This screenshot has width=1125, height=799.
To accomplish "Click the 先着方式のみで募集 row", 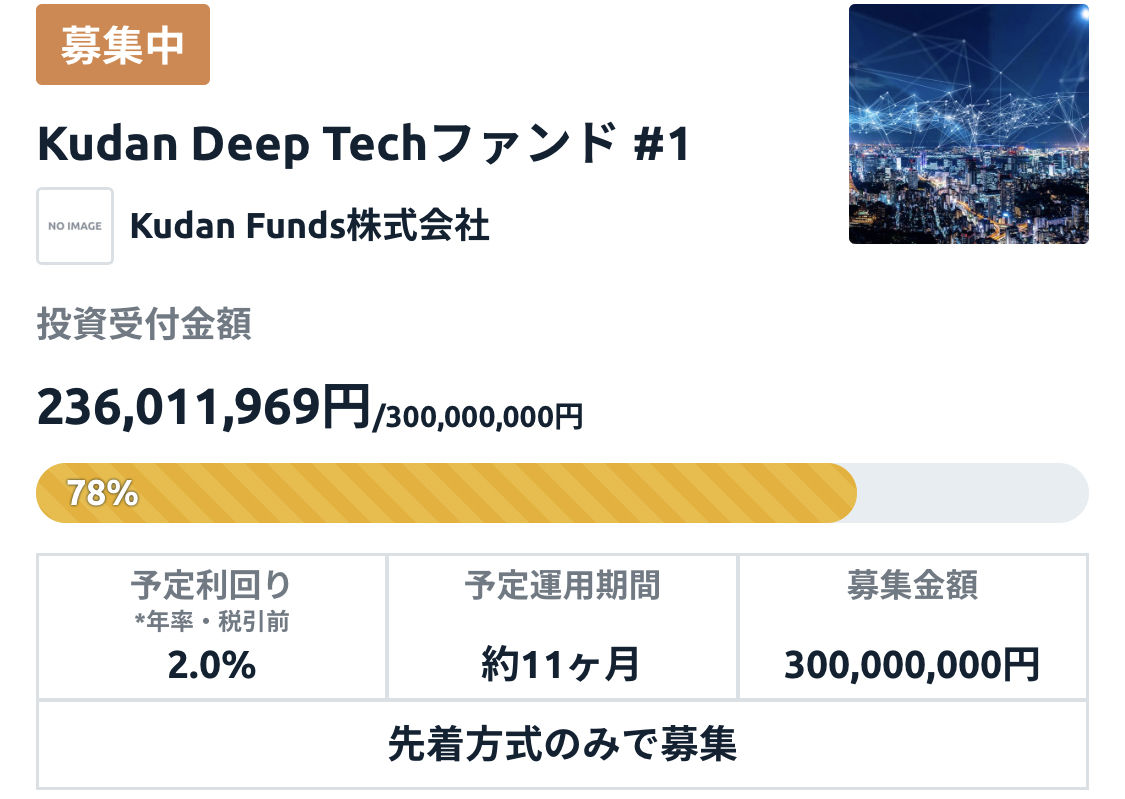I will (562, 744).
